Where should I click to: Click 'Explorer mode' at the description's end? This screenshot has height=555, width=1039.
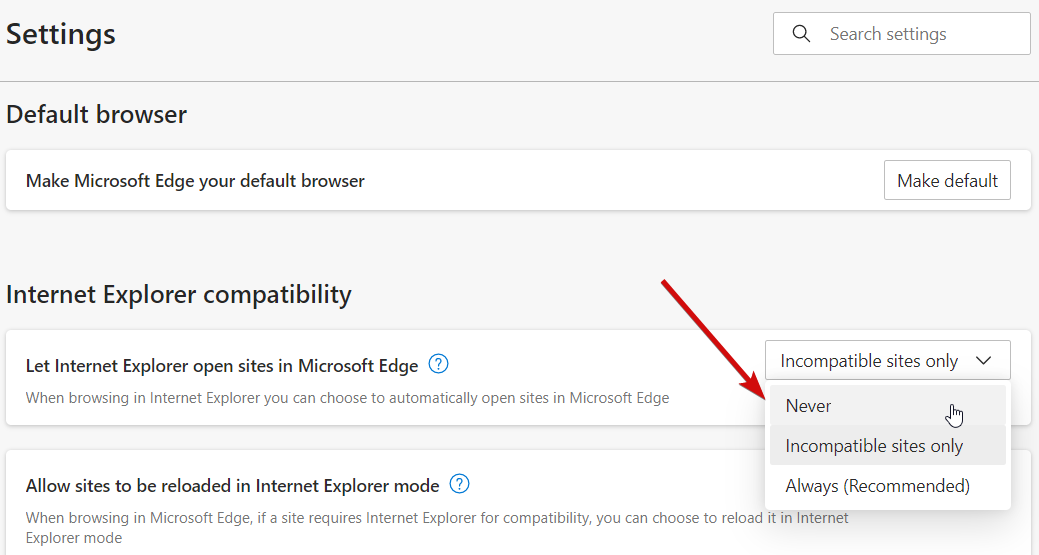74,538
